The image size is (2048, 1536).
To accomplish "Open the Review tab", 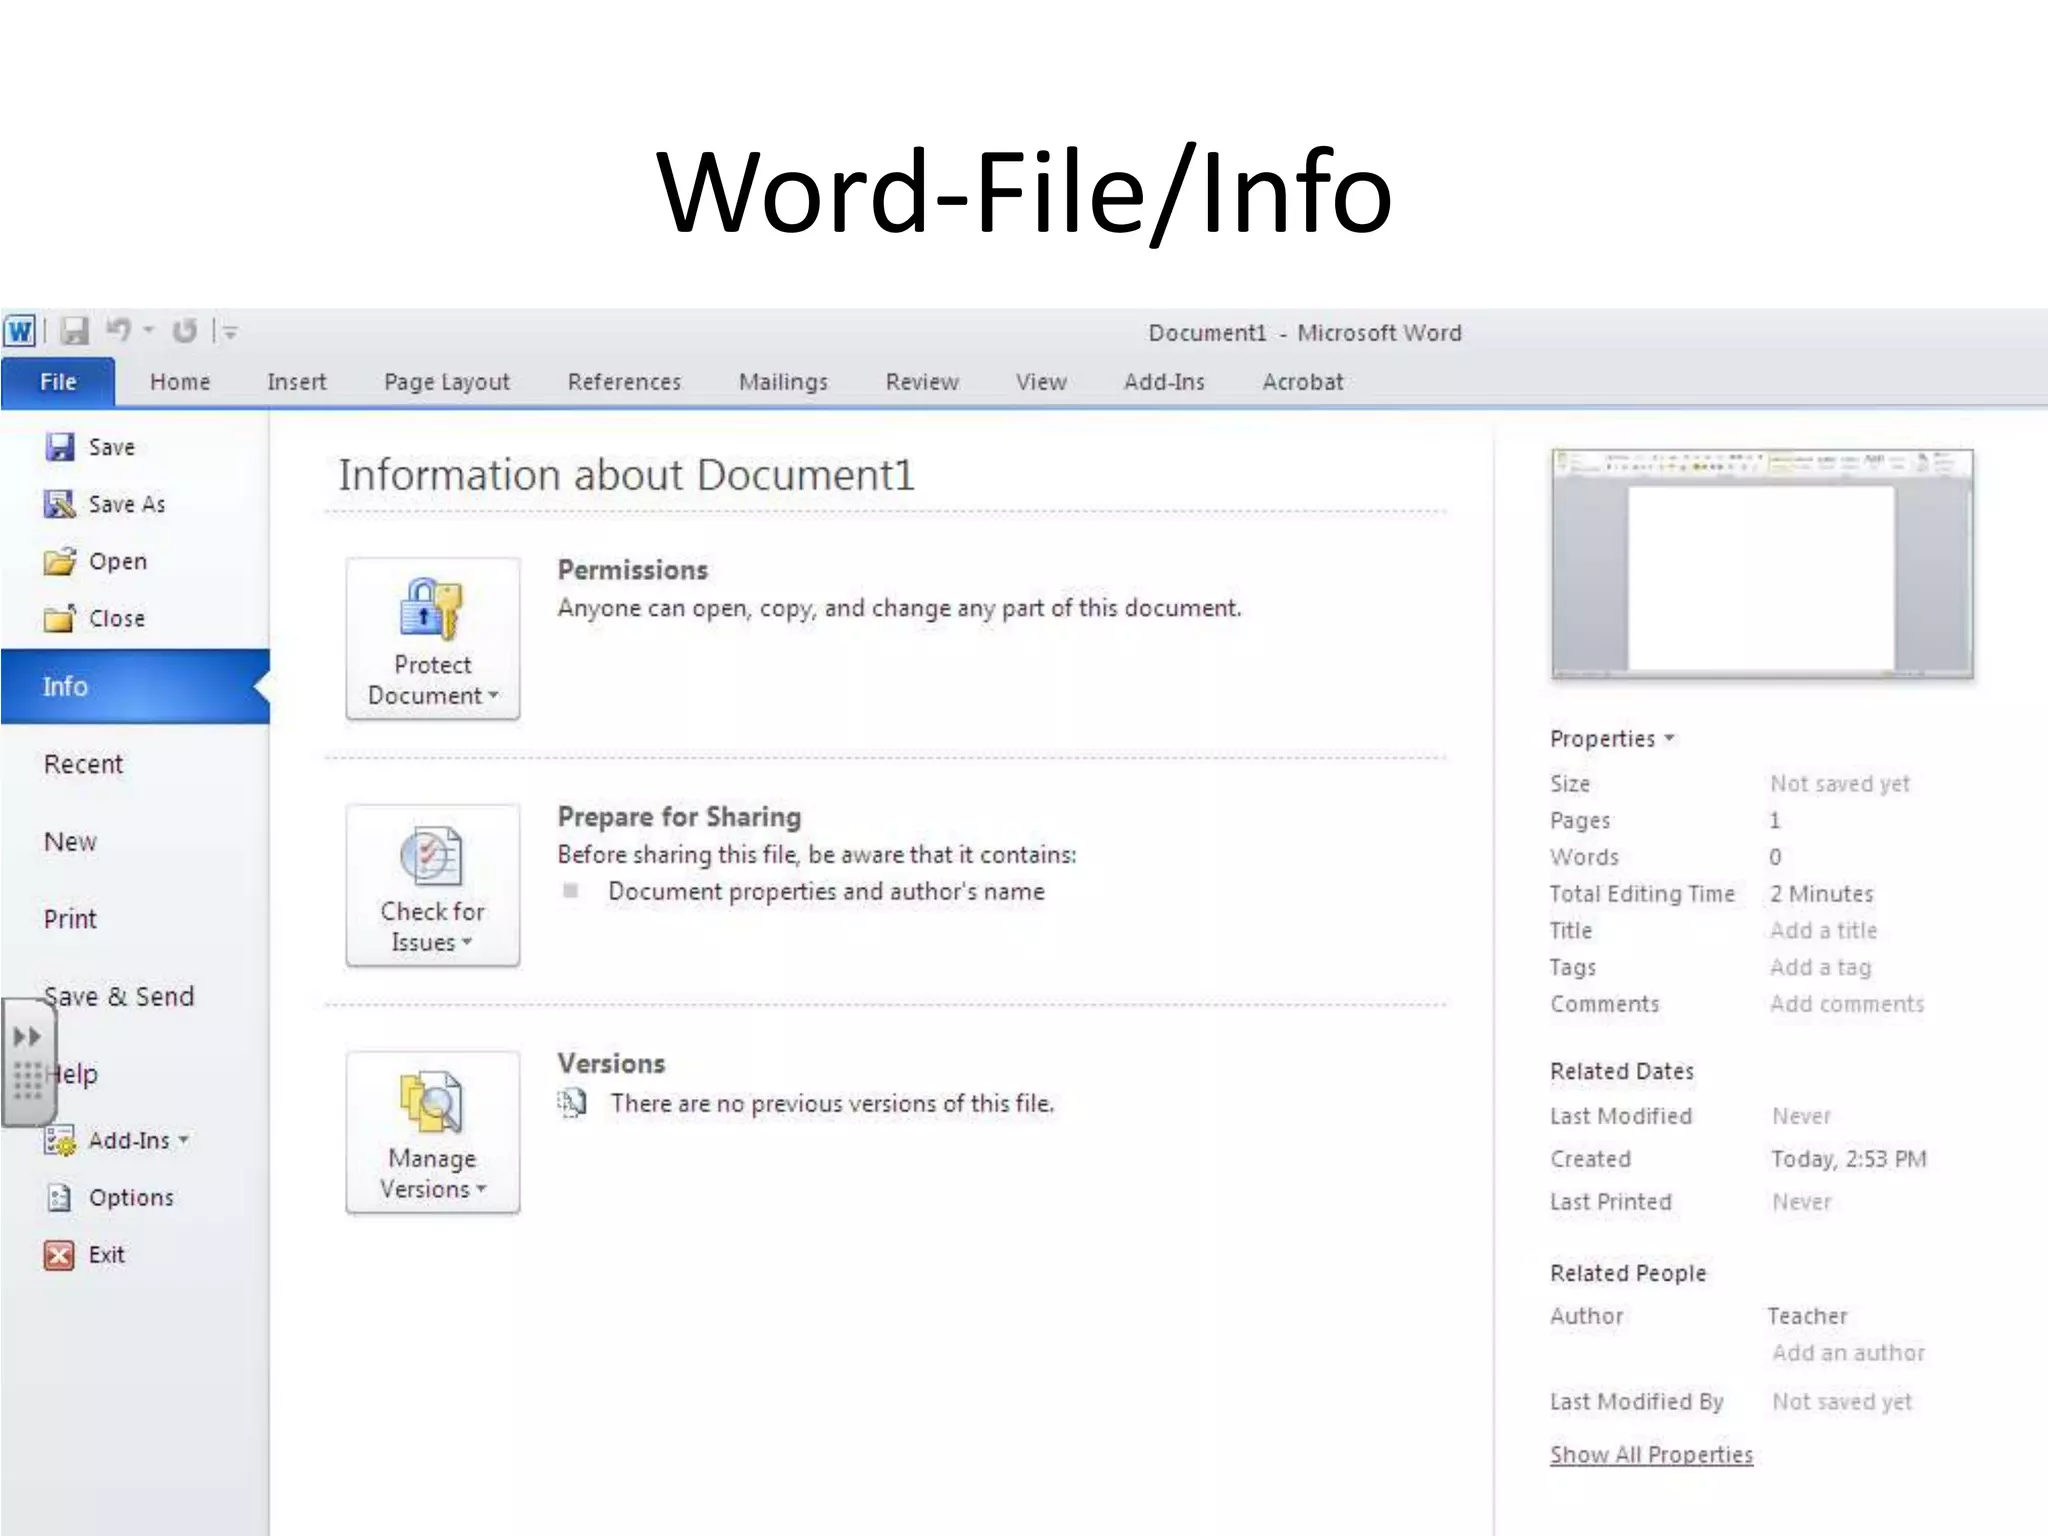I will [922, 382].
